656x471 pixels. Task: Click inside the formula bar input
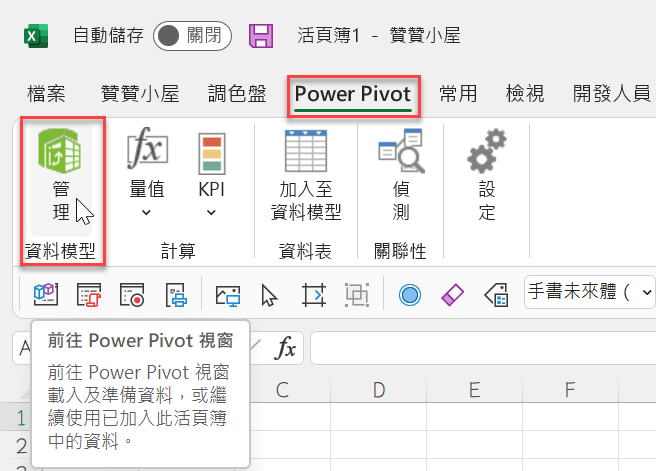pos(483,348)
